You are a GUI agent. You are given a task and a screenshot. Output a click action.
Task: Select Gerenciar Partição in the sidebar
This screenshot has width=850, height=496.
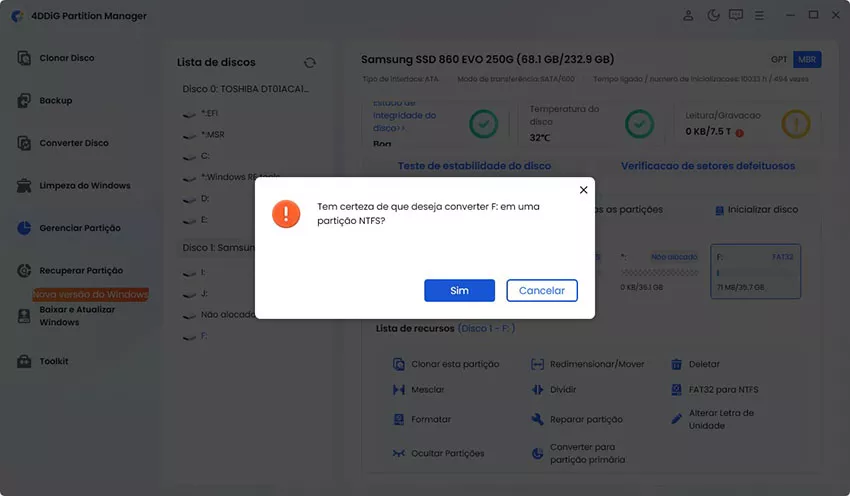[x=80, y=228]
